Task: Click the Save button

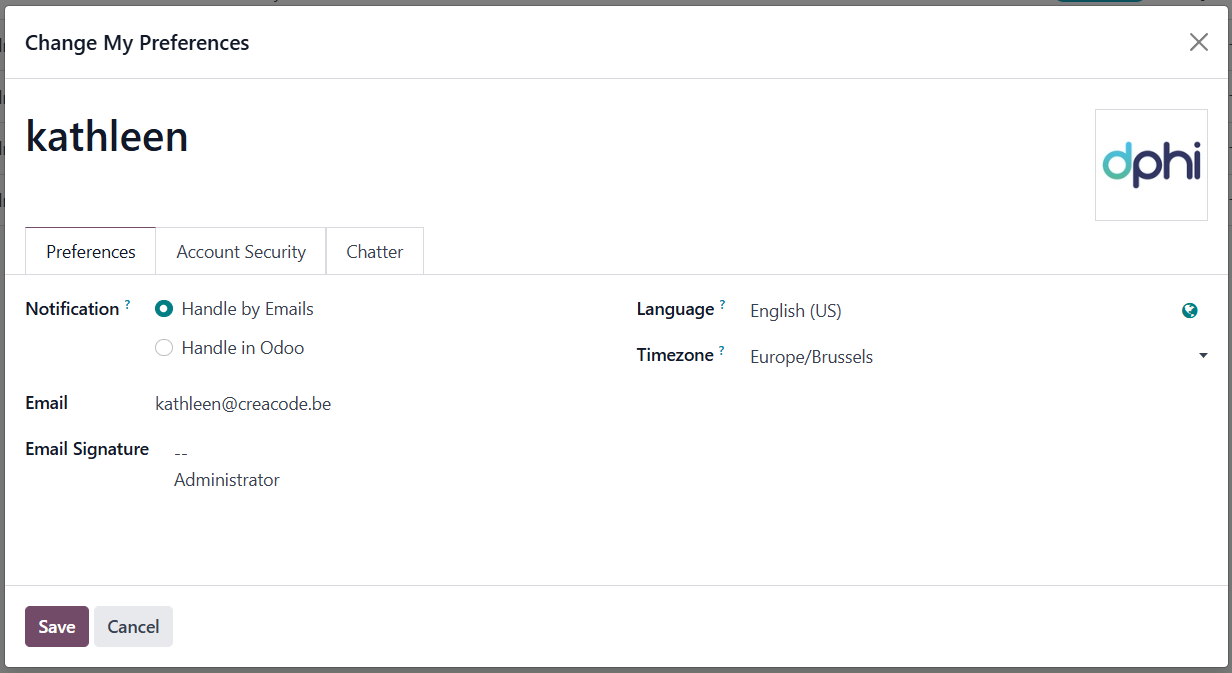Action: 56,626
